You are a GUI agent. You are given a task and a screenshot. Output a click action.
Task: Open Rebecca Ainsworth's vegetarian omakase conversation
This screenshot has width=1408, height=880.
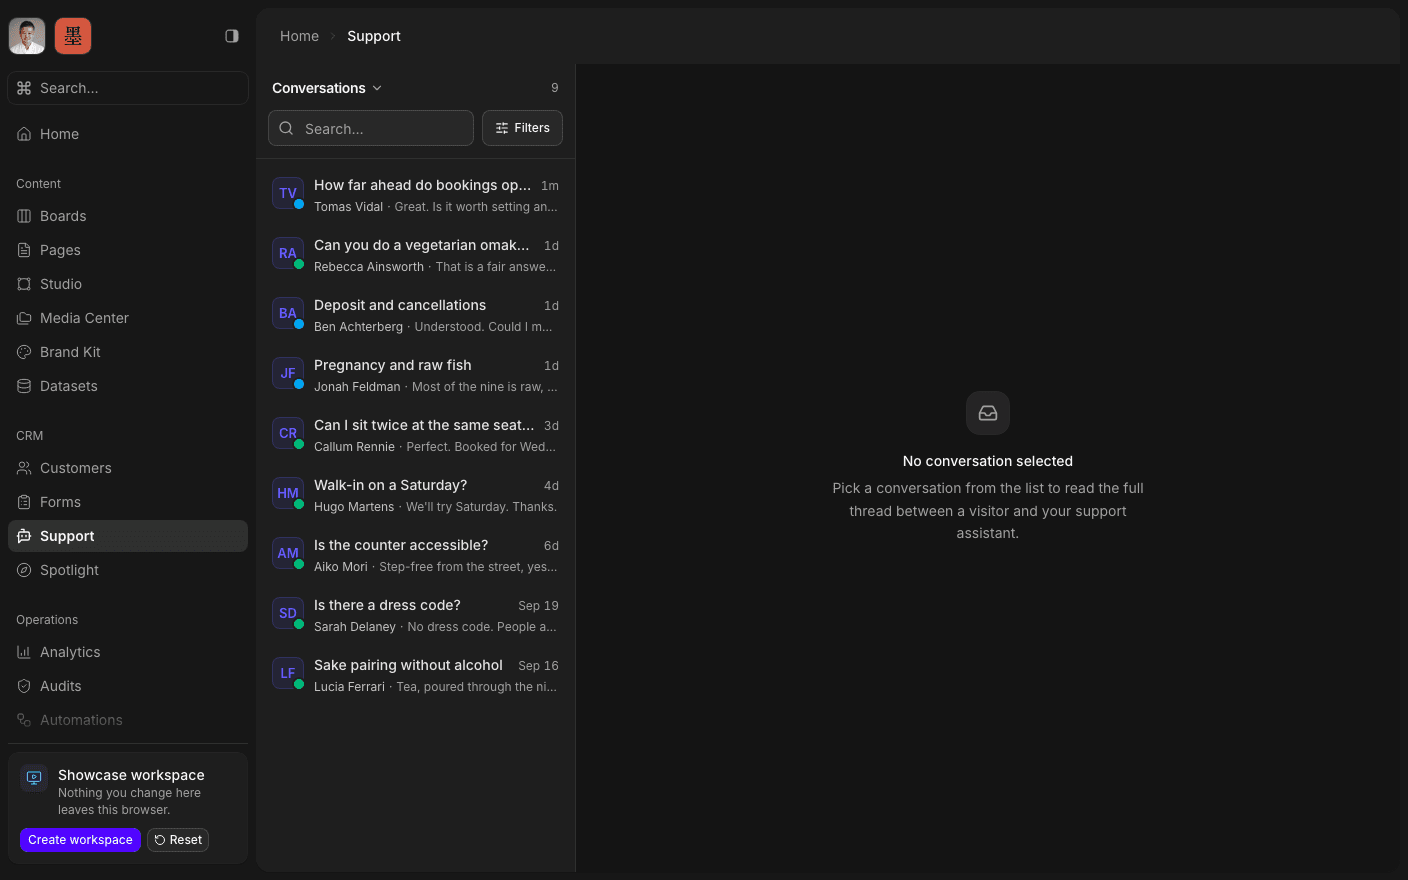point(416,255)
